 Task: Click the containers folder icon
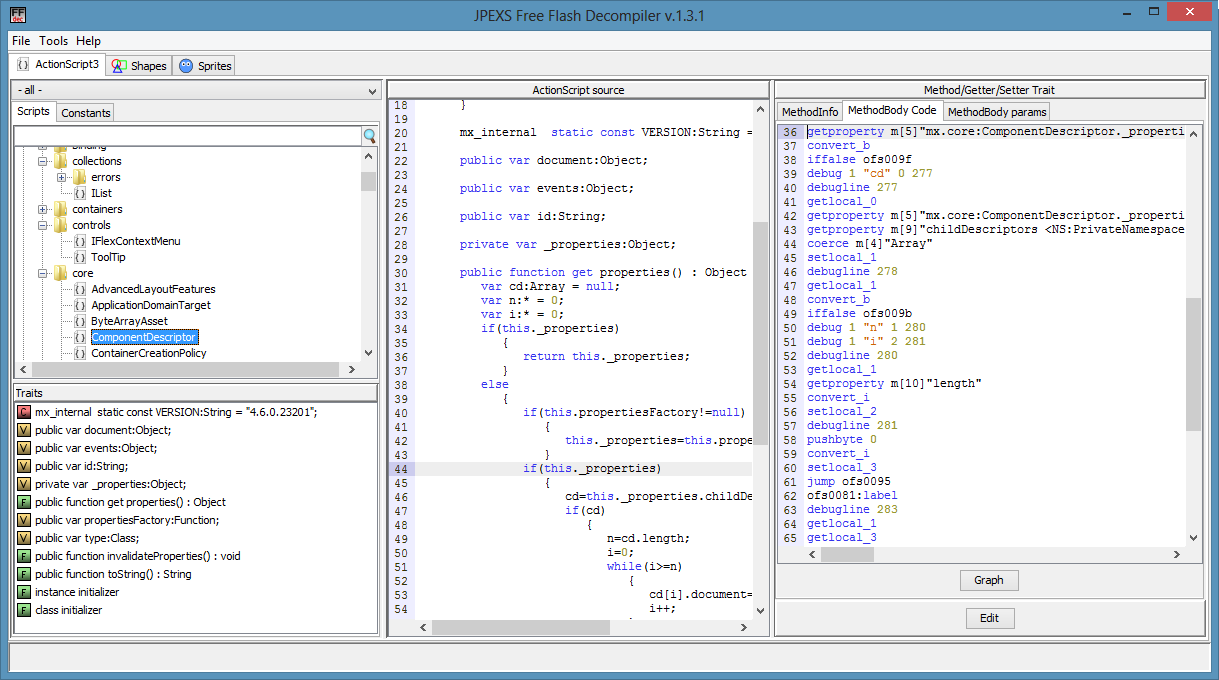point(61,209)
